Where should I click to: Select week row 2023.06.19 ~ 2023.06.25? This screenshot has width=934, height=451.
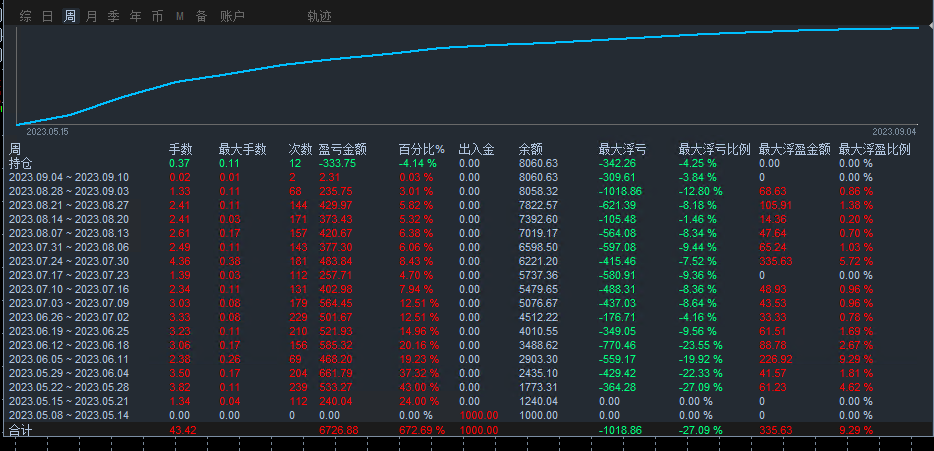[69, 331]
